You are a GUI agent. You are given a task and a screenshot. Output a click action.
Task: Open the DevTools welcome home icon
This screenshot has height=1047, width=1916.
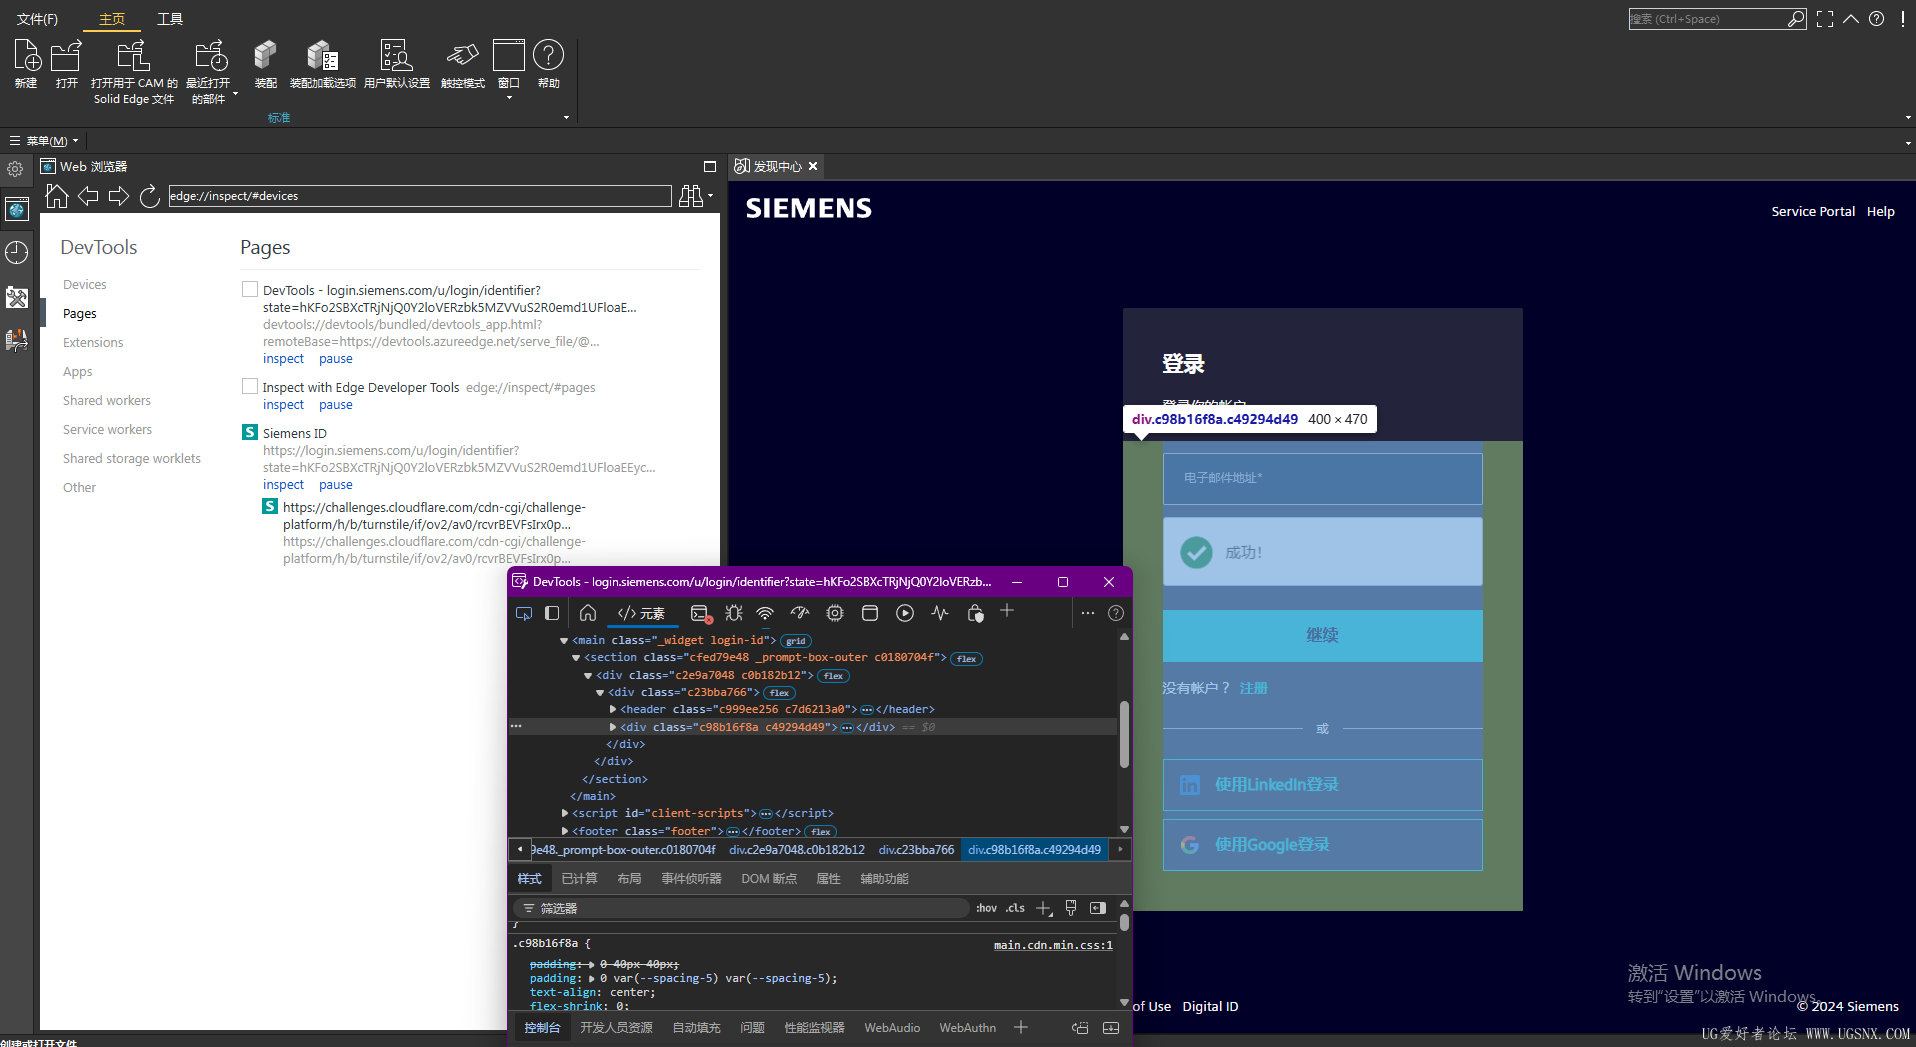588,613
